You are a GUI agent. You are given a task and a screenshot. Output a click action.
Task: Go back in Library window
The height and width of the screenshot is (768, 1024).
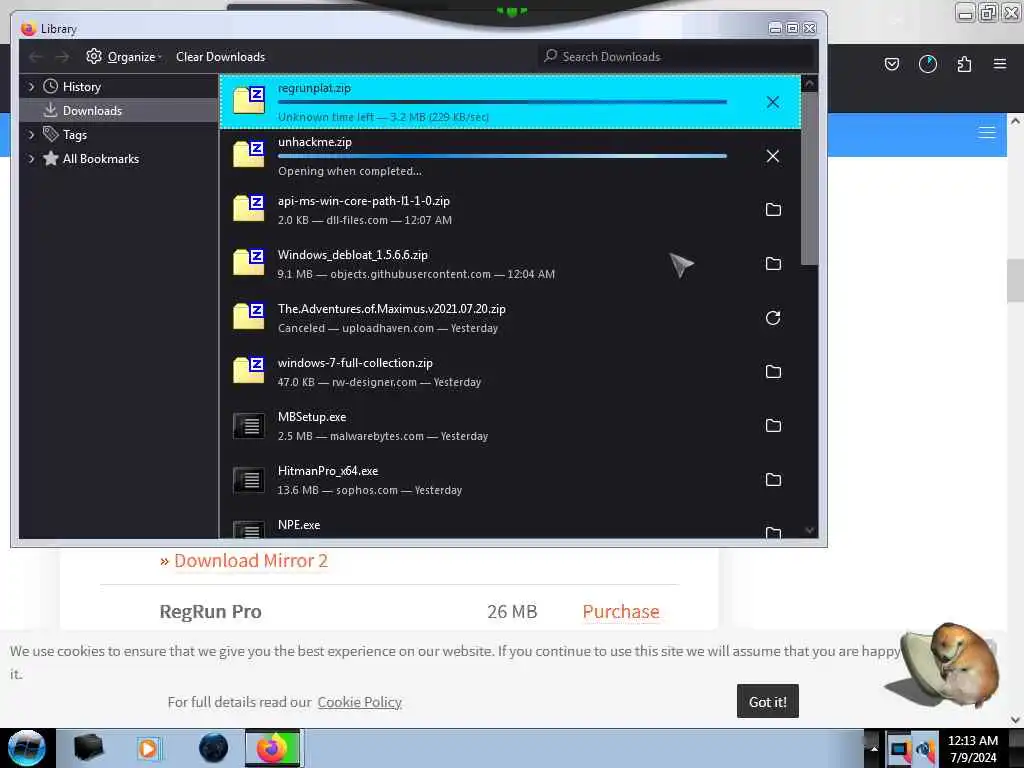pos(36,57)
